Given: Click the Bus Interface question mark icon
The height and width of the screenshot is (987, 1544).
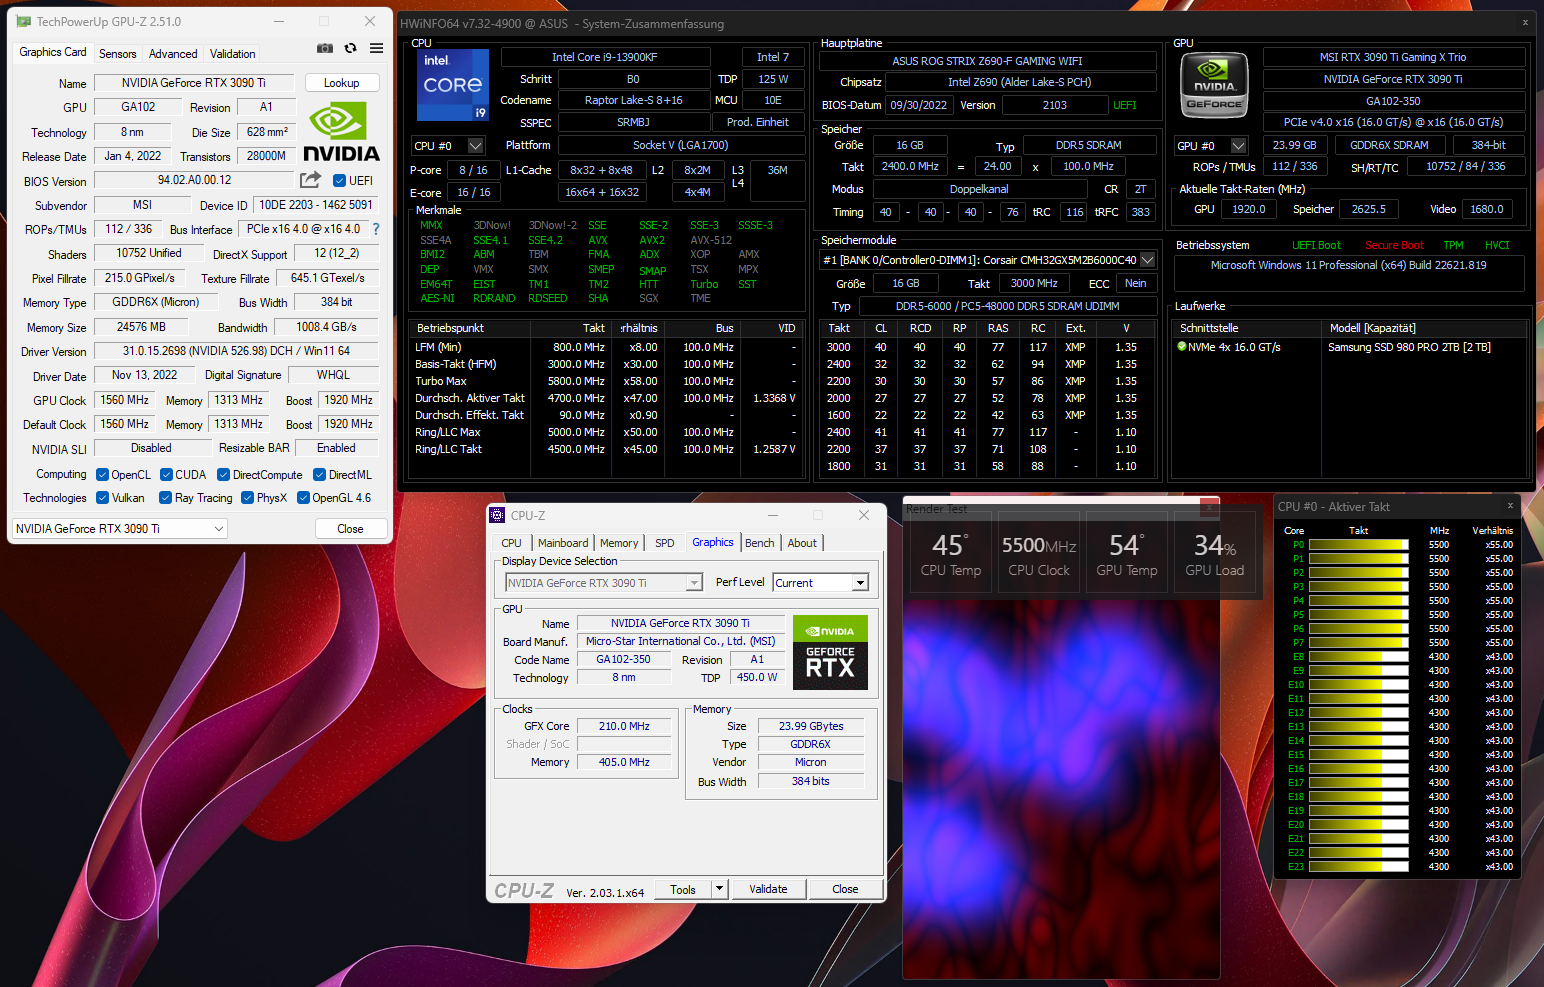Looking at the screenshot, I should click(376, 229).
